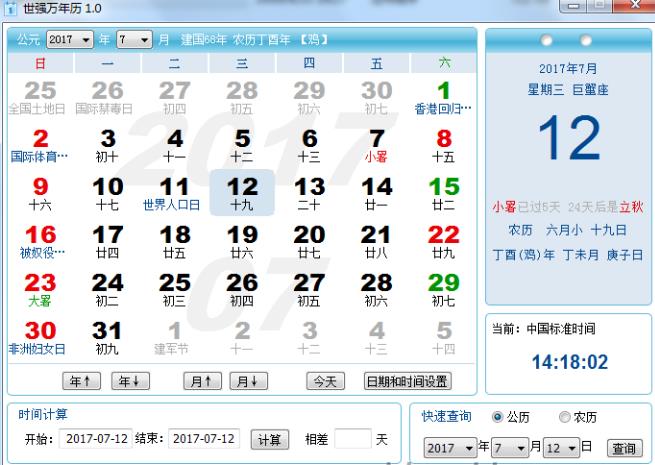Click the 年↑ previous year button
This screenshot has height=465, width=655.
click(80, 381)
